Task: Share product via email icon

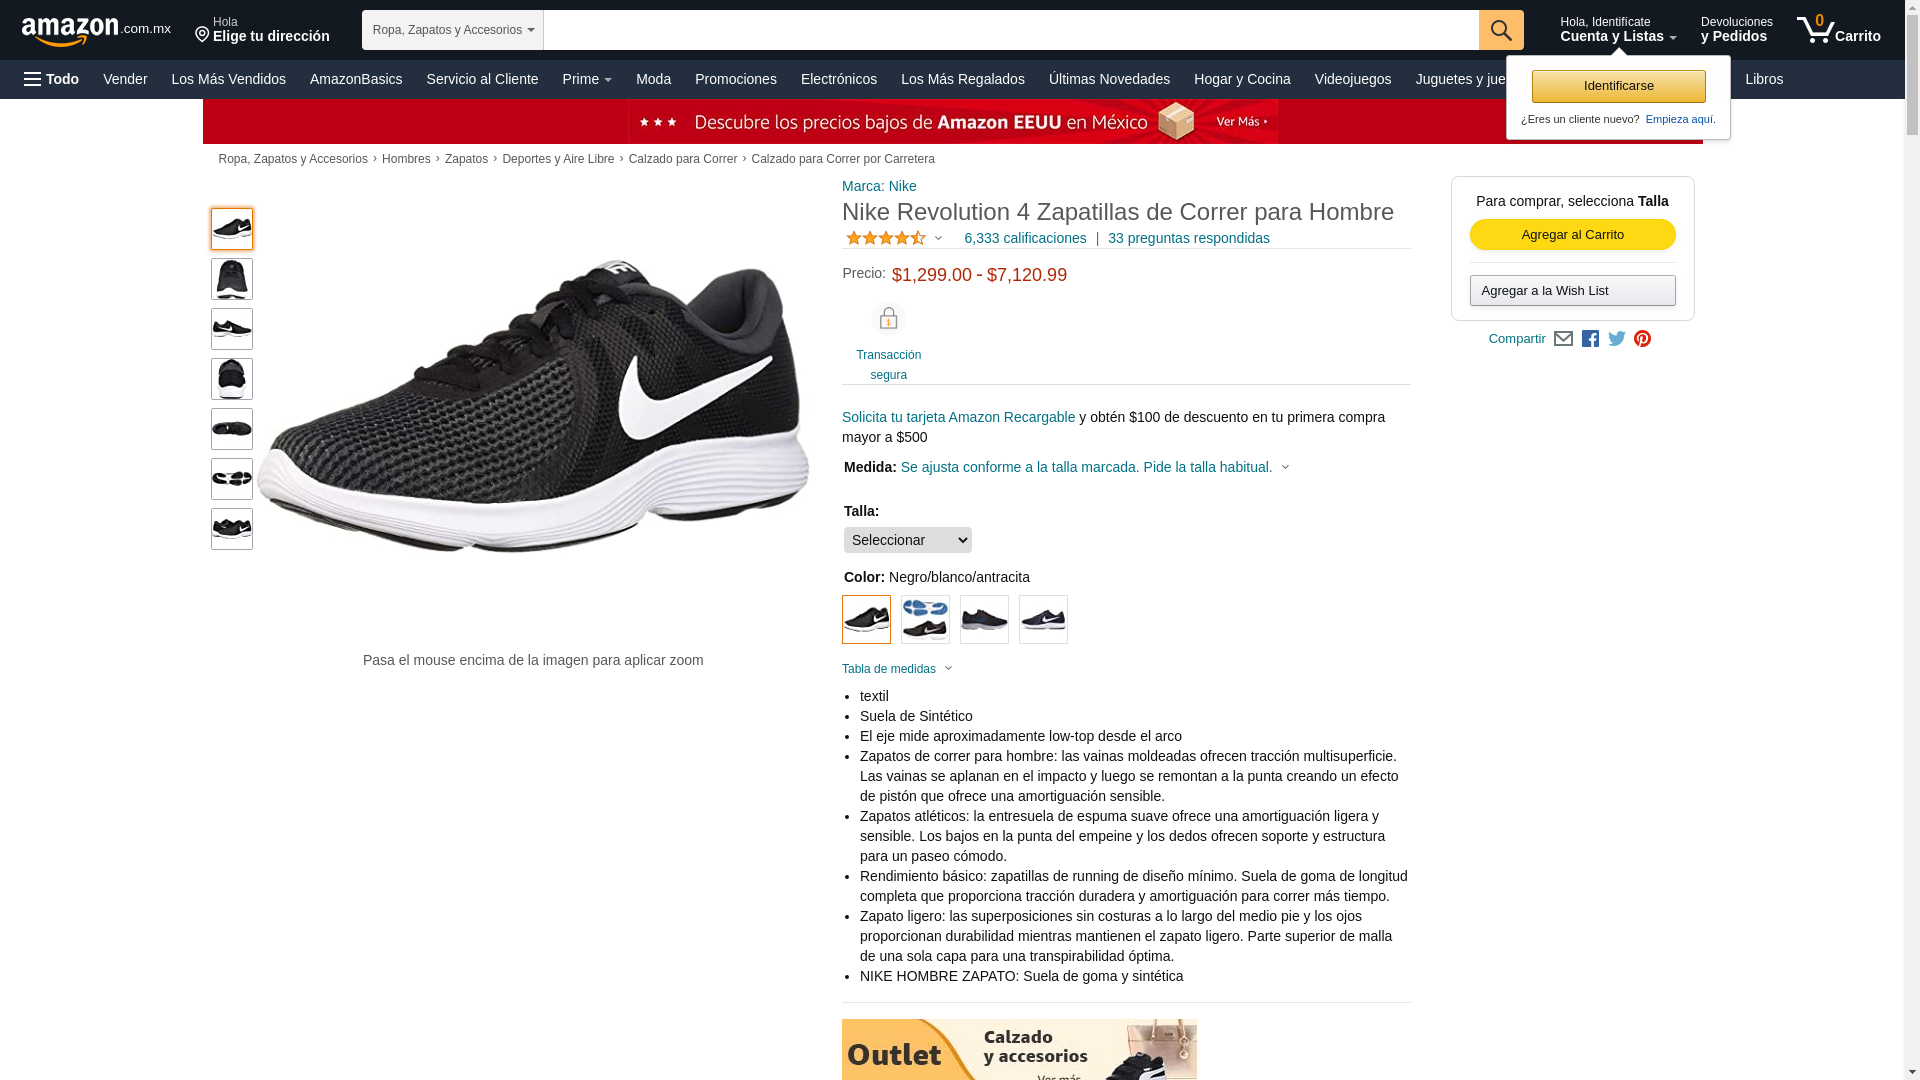Action: (1563, 339)
